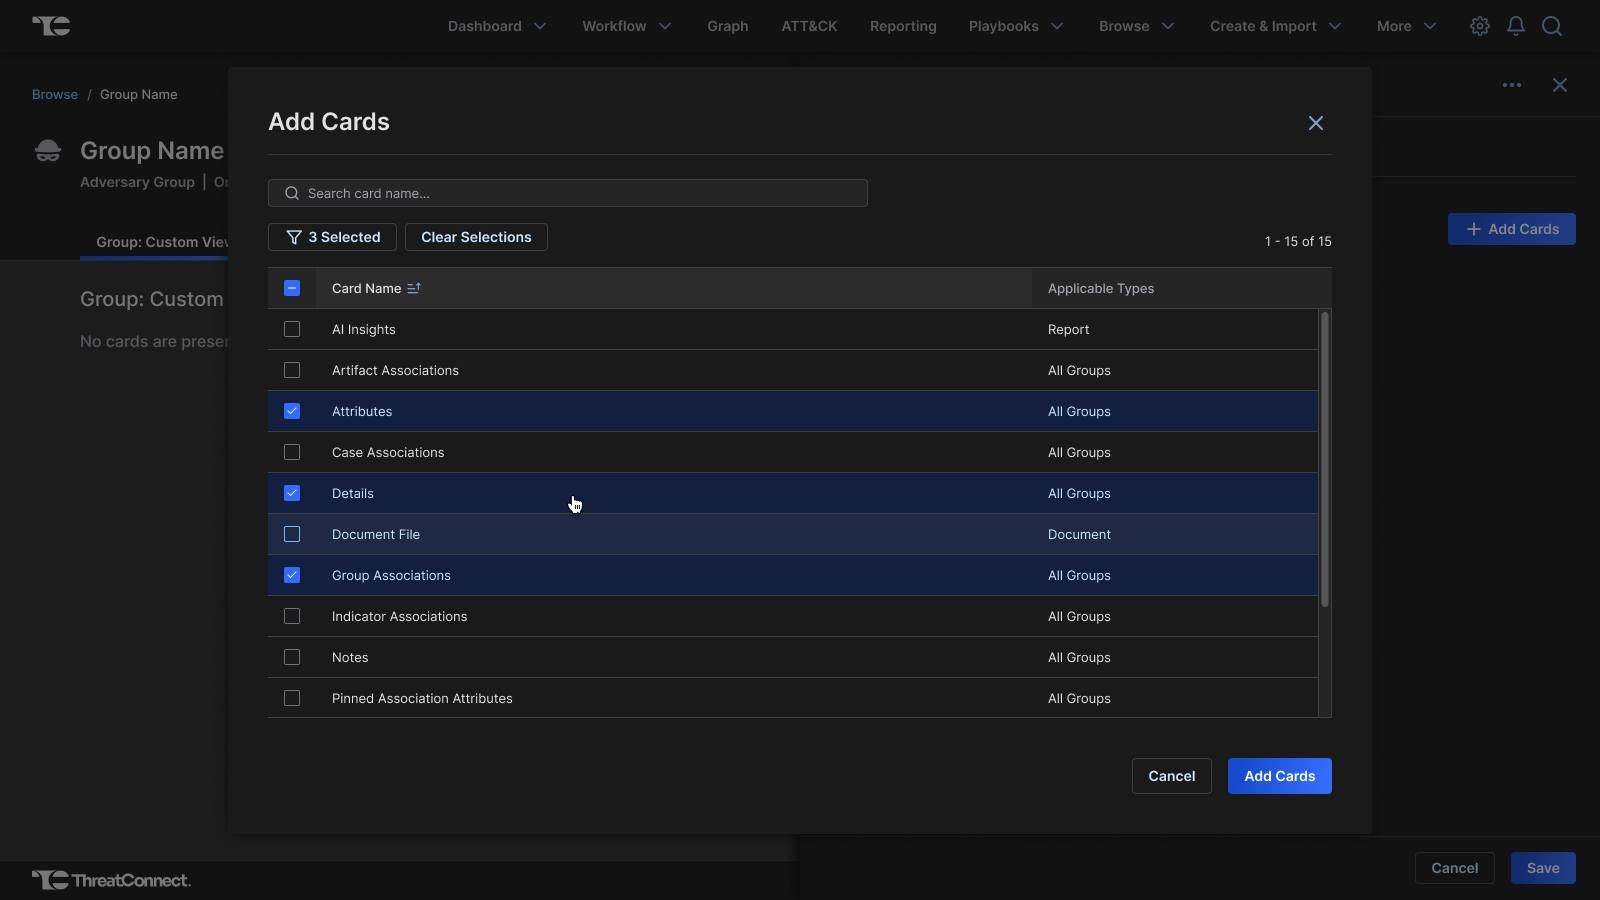Open the ATT&CK menu item
The height and width of the screenshot is (900, 1600).
coord(809,26)
